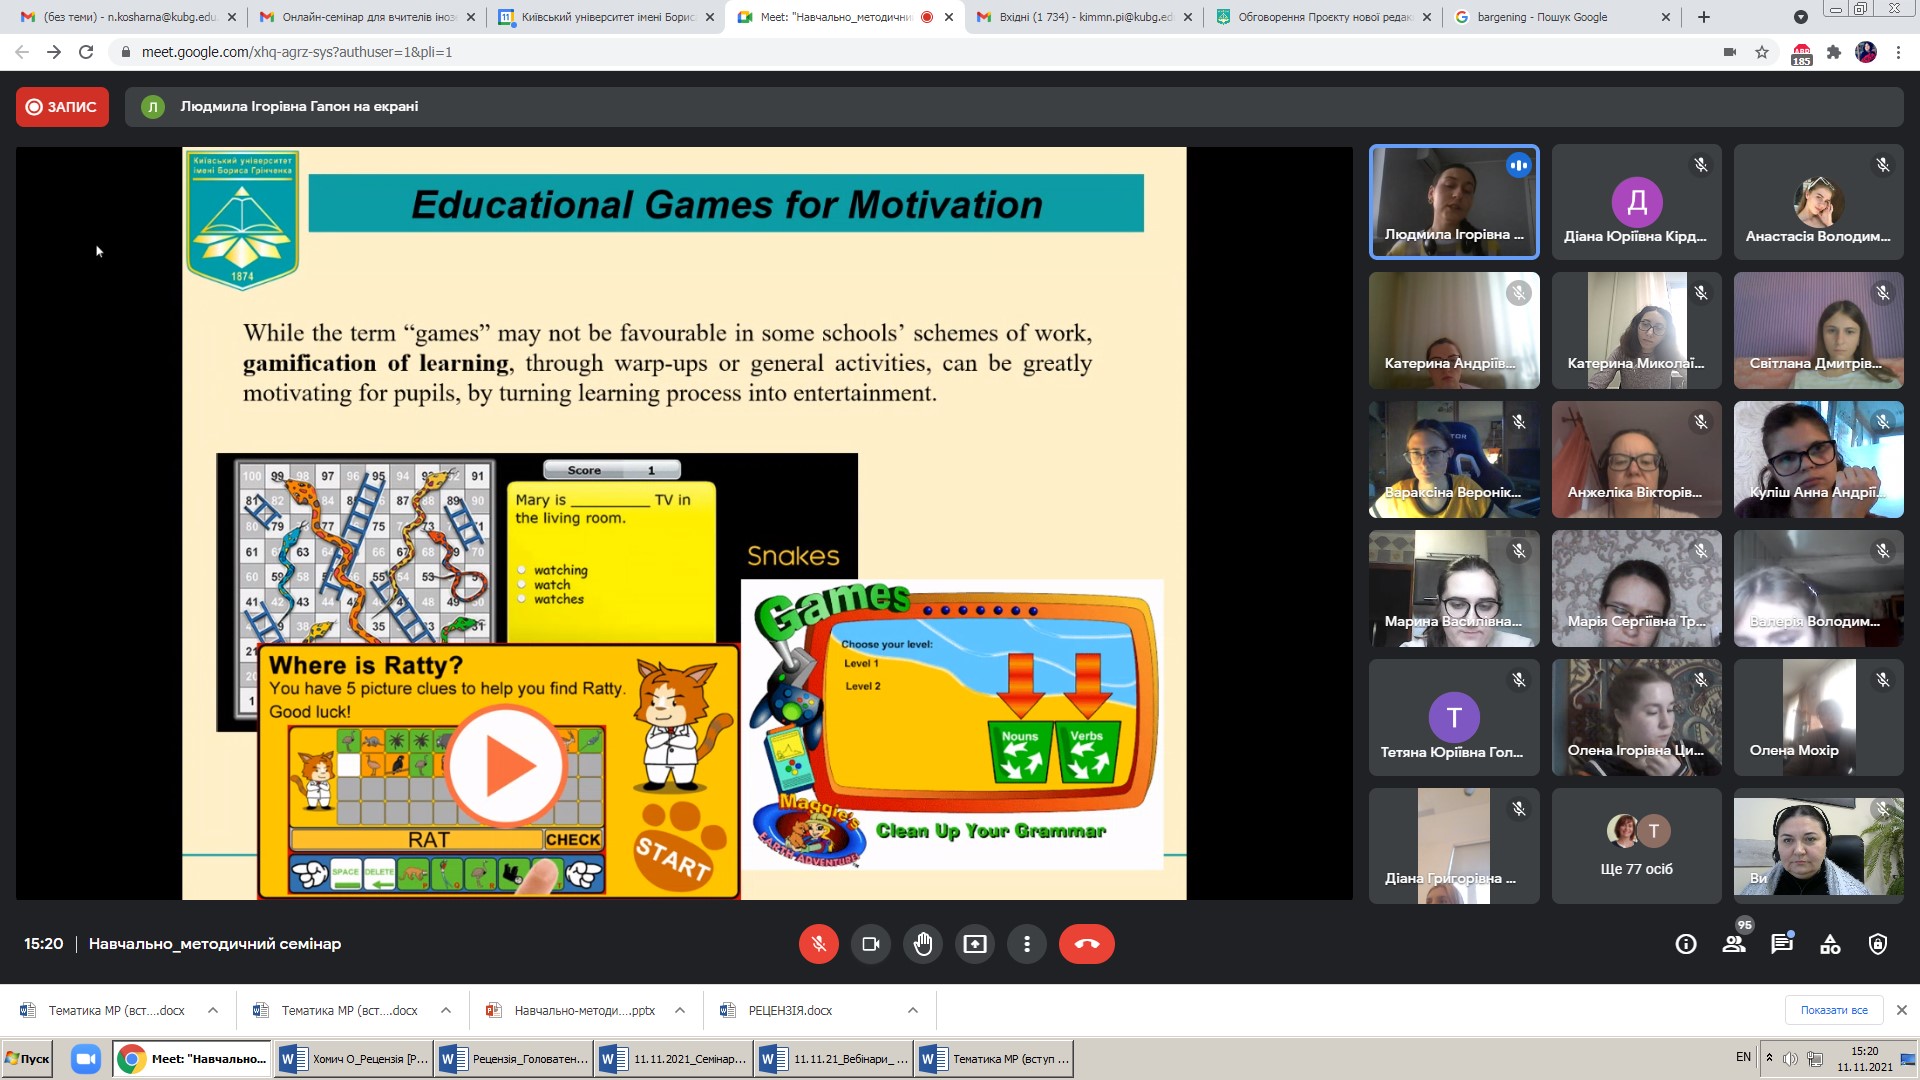This screenshot has width=1920, height=1080.
Task: Expand options for РЕЦЕНЗІЯ.docx download
Action: (x=913, y=1011)
